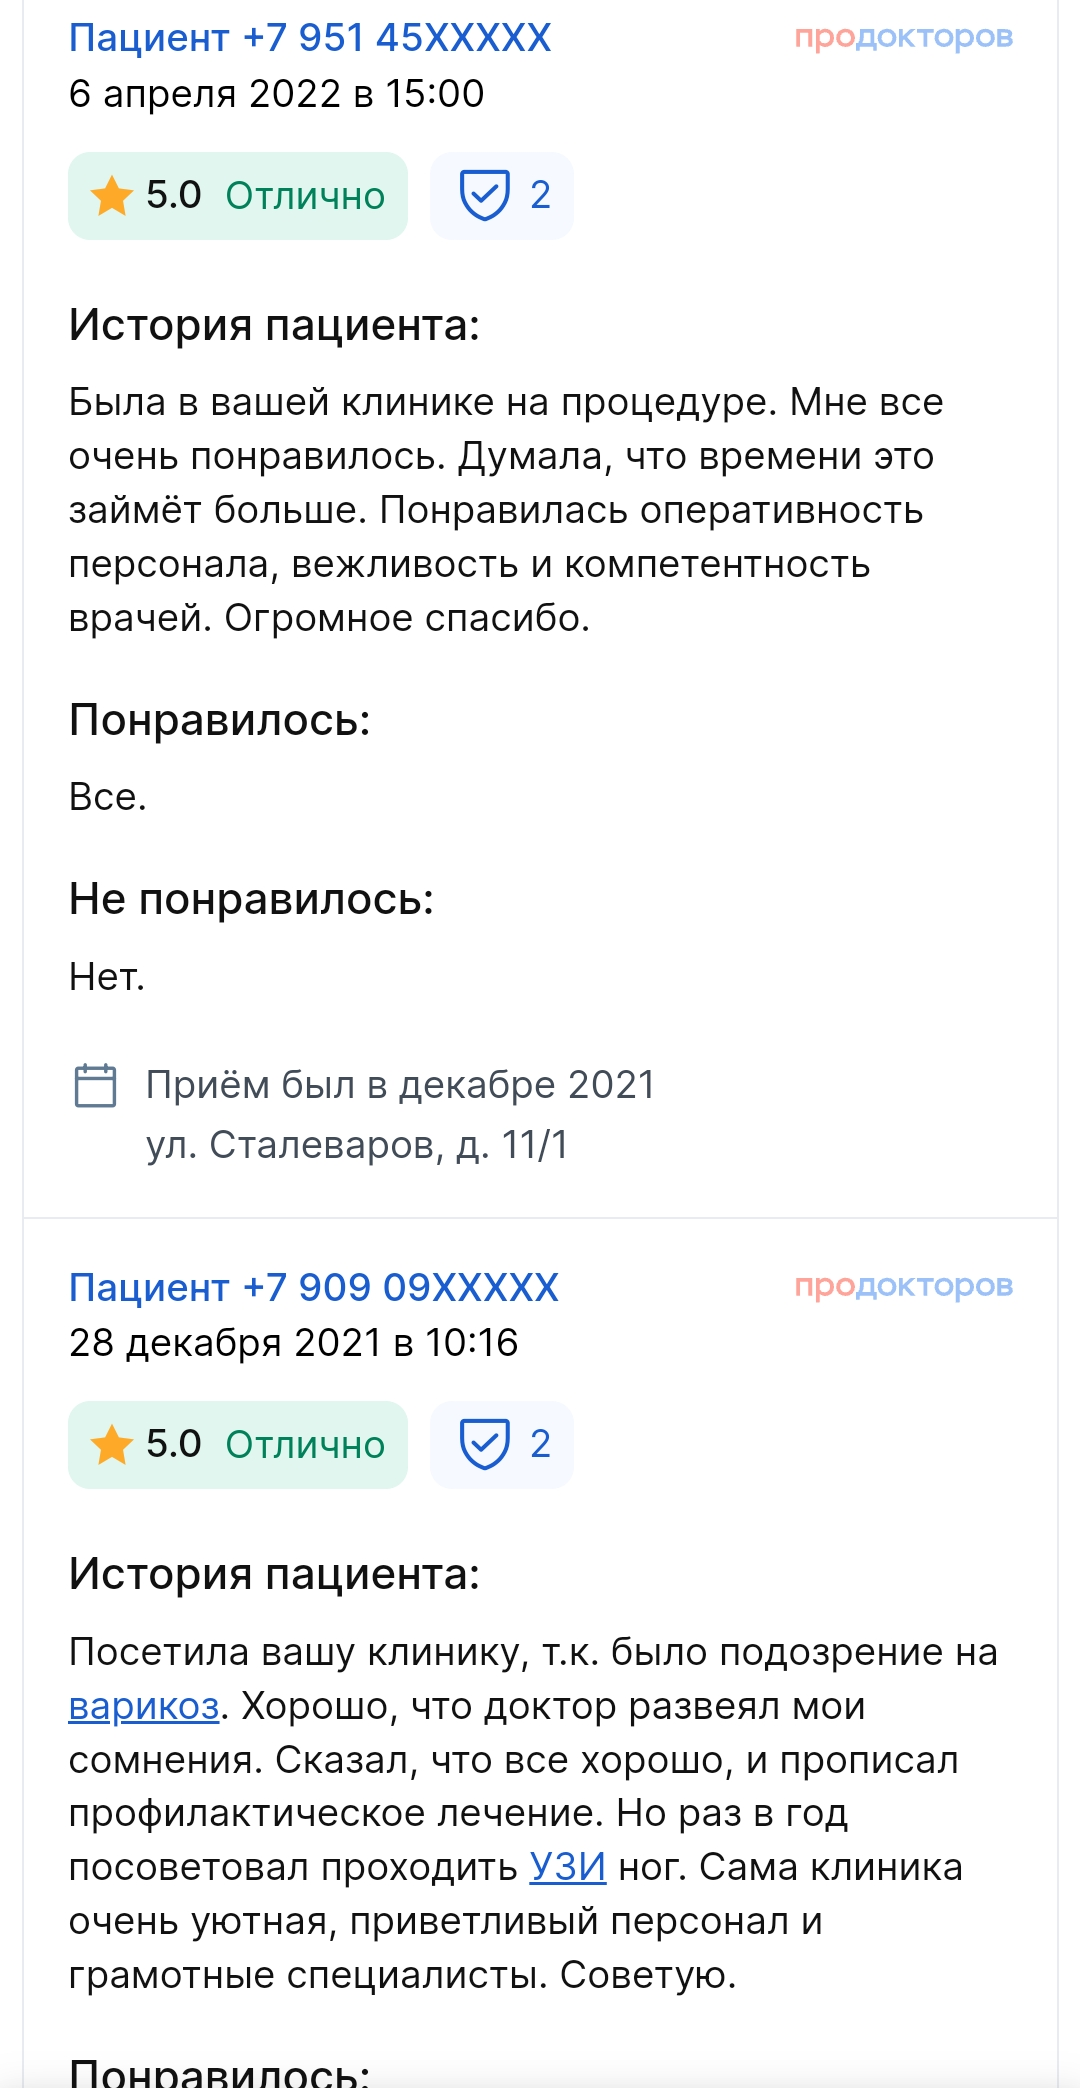Open the УЗИ hyperlink

pos(567,1868)
